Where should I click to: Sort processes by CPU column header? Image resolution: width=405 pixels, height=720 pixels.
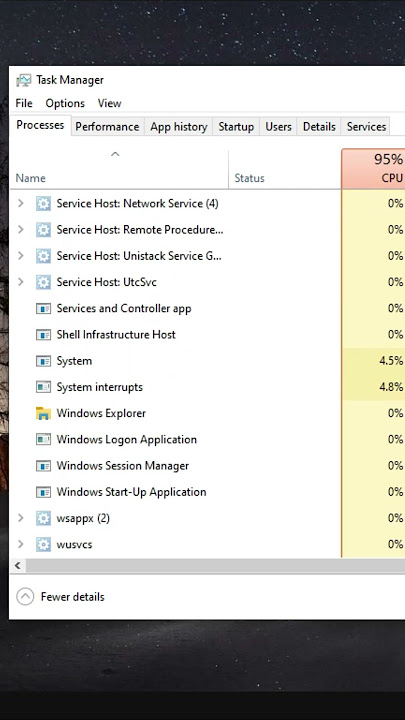tap(373, 169)
